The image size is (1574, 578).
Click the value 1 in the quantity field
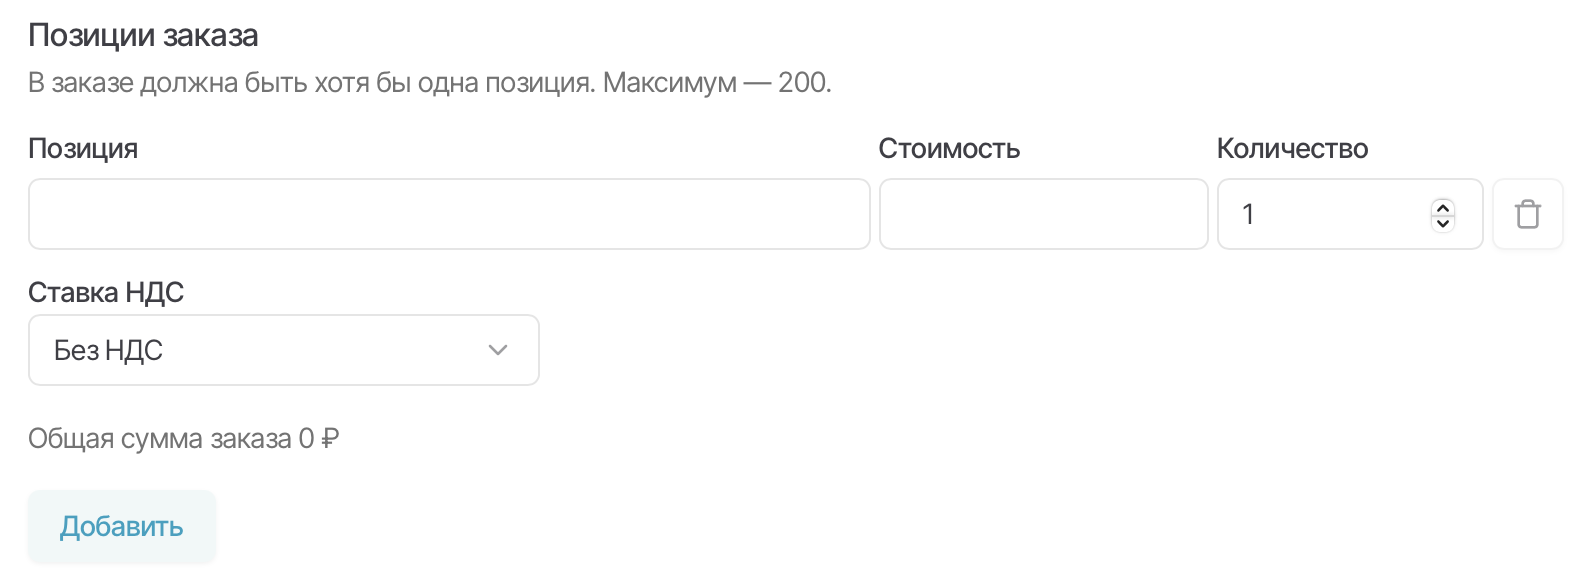[1248, 214]
